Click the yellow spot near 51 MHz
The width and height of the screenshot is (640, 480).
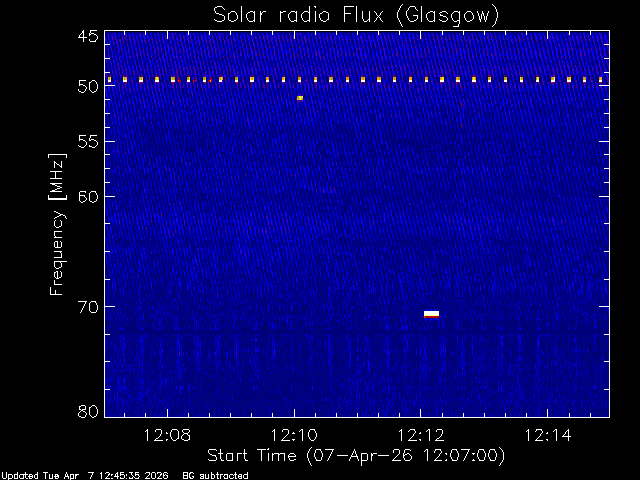coord(300,98)
